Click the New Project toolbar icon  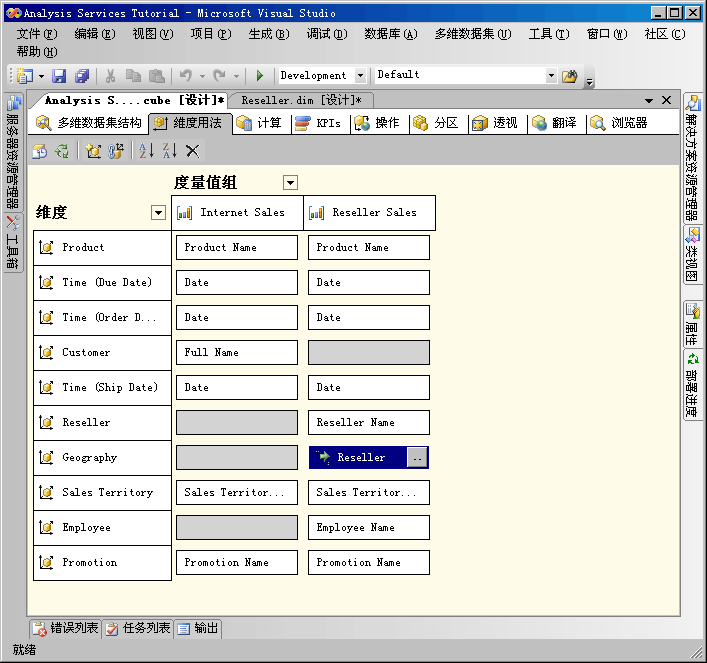[25, 76]
